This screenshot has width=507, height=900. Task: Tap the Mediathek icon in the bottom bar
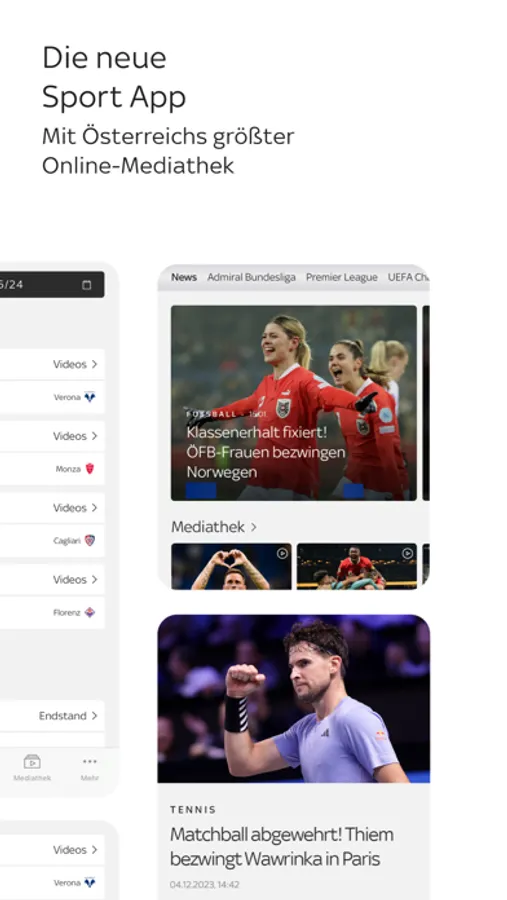pyautogui.click(x=32, y=762)
